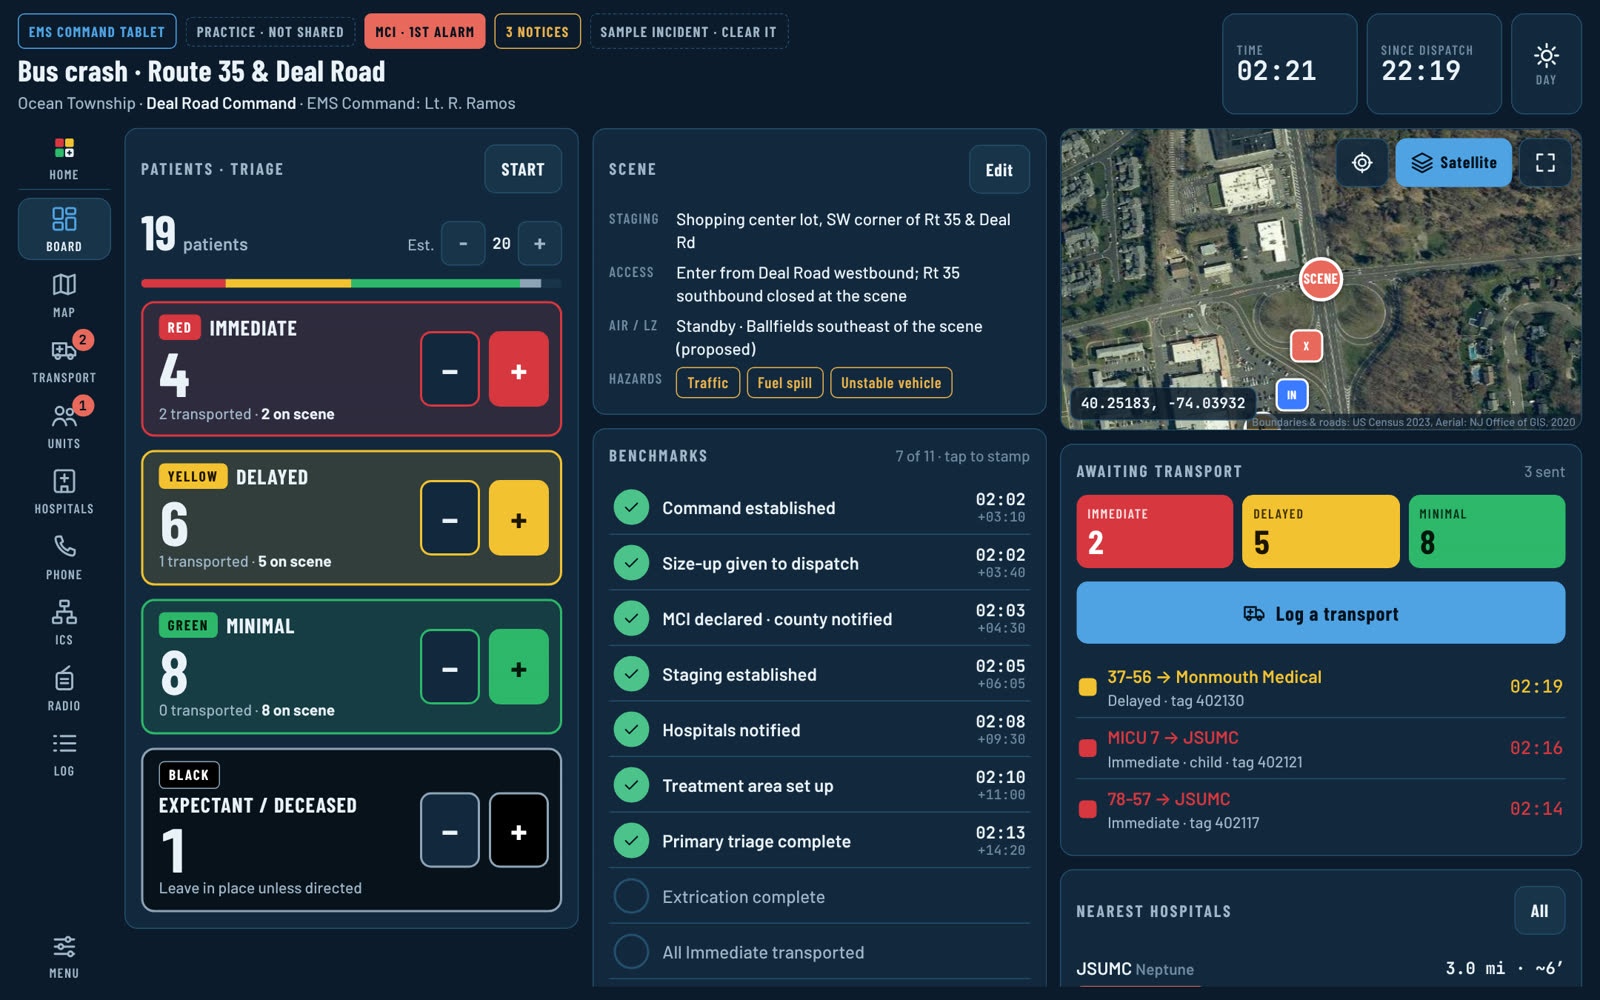This screenshot has height=1000, width=1600.
Task: Click the blue IN marker on map
Action: click(x=1292, y=395)
